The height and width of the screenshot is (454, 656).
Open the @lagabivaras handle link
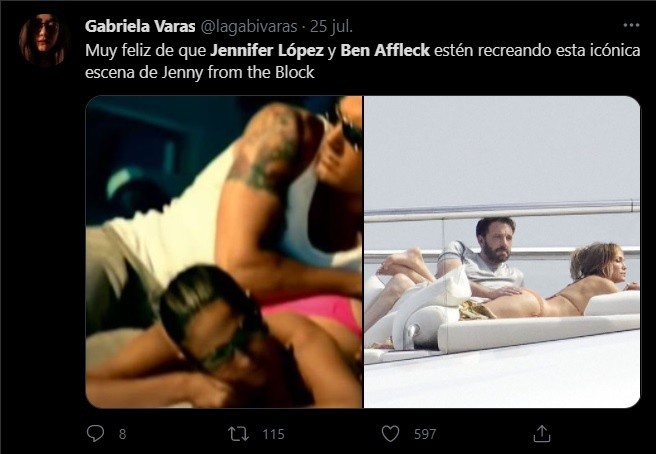249,26
